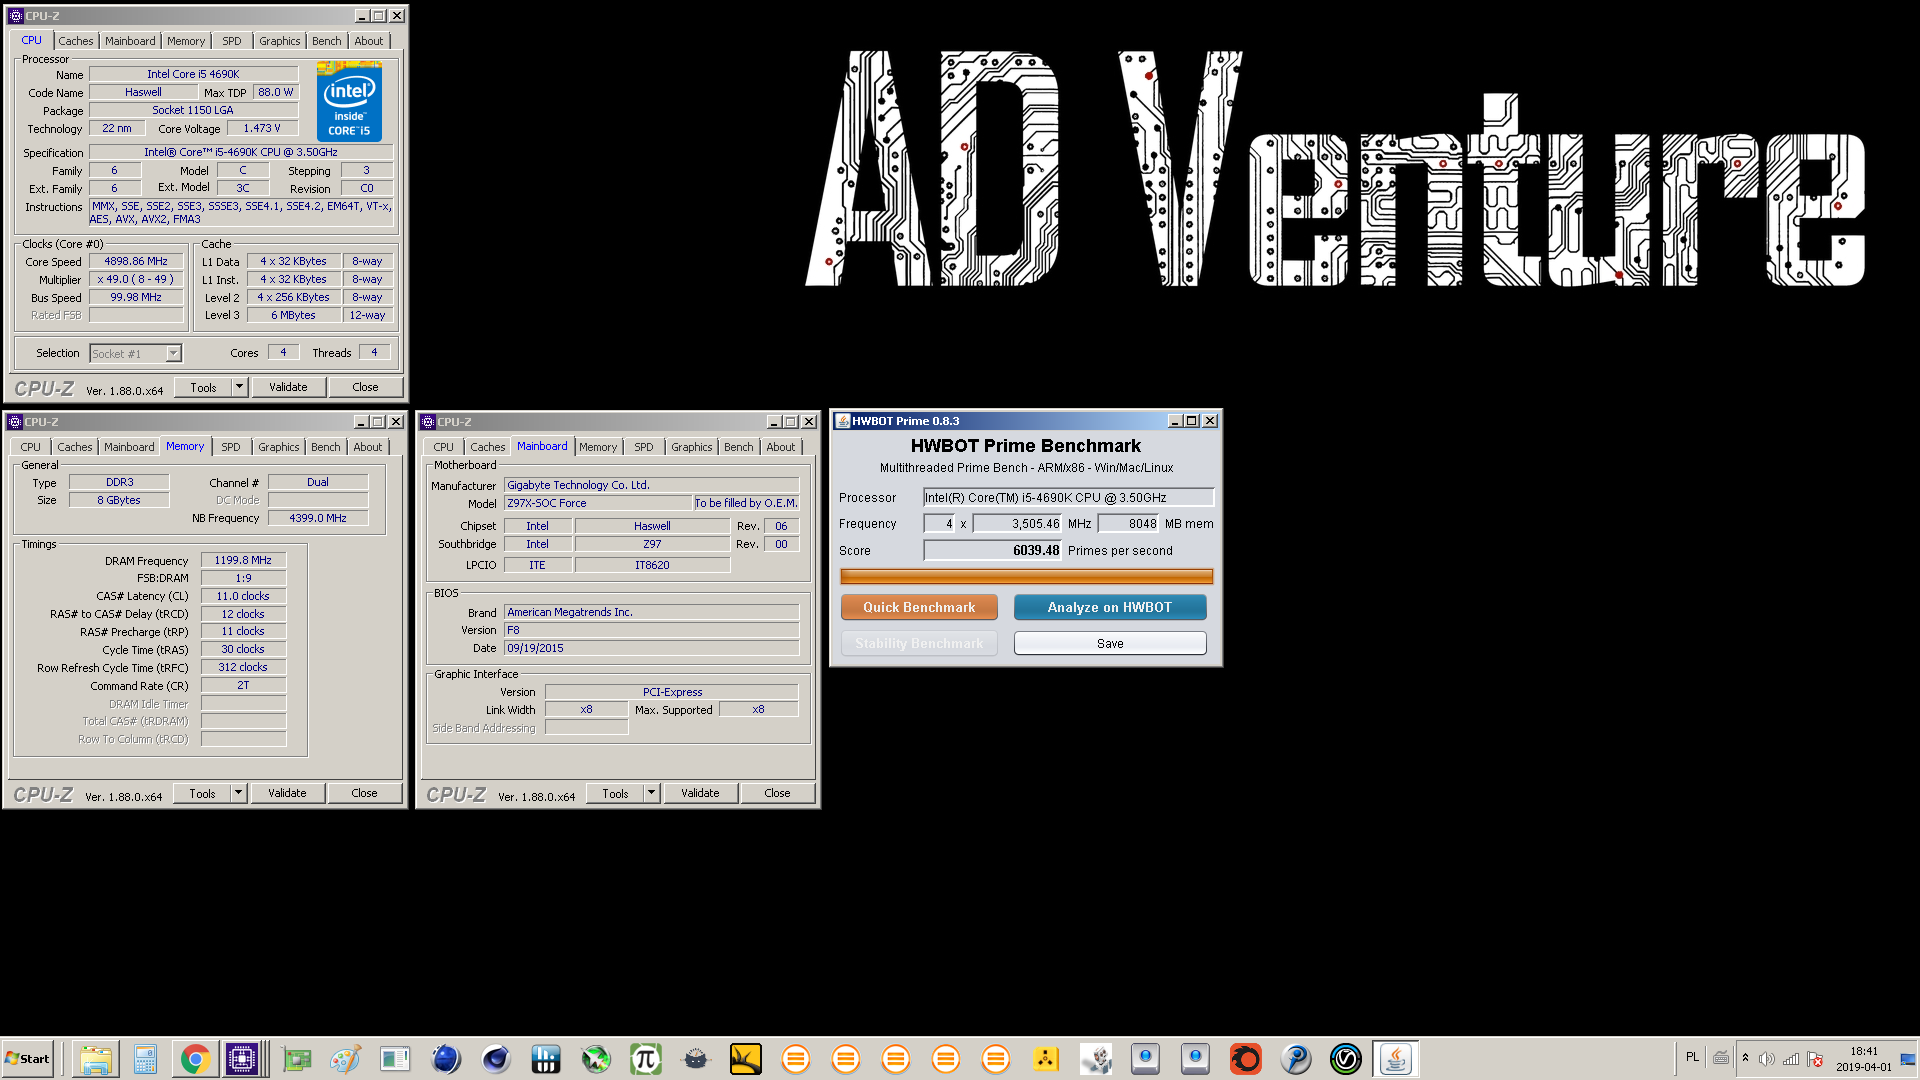Image resolution: width=1920 pixels, height=1080 pixels.
Task: Expand Tools dropdown arrow in Mainboard CPU-Z window
Action: click(651, 793)
